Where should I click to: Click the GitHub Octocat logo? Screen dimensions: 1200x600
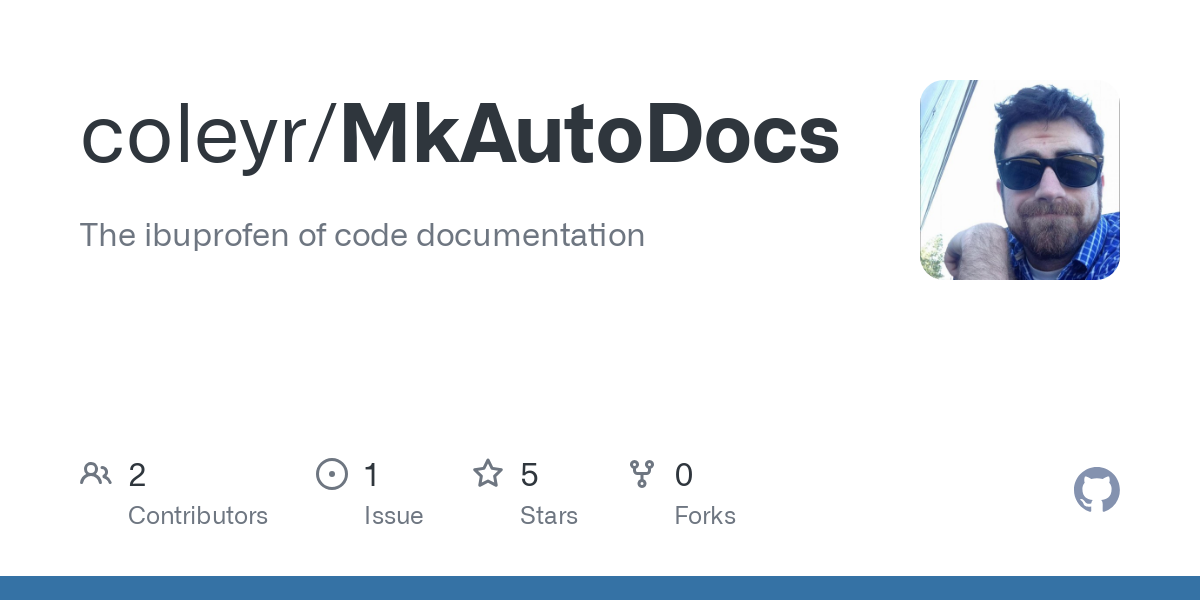[x=1097, y=490]
